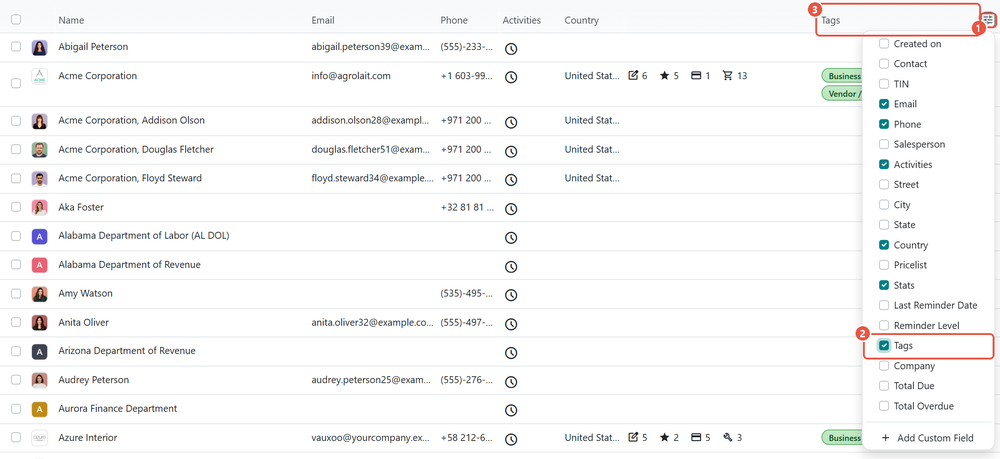Click activity clock for Arizona Department of Revenue
The image size is (1000, 459).
click(511, 353)
